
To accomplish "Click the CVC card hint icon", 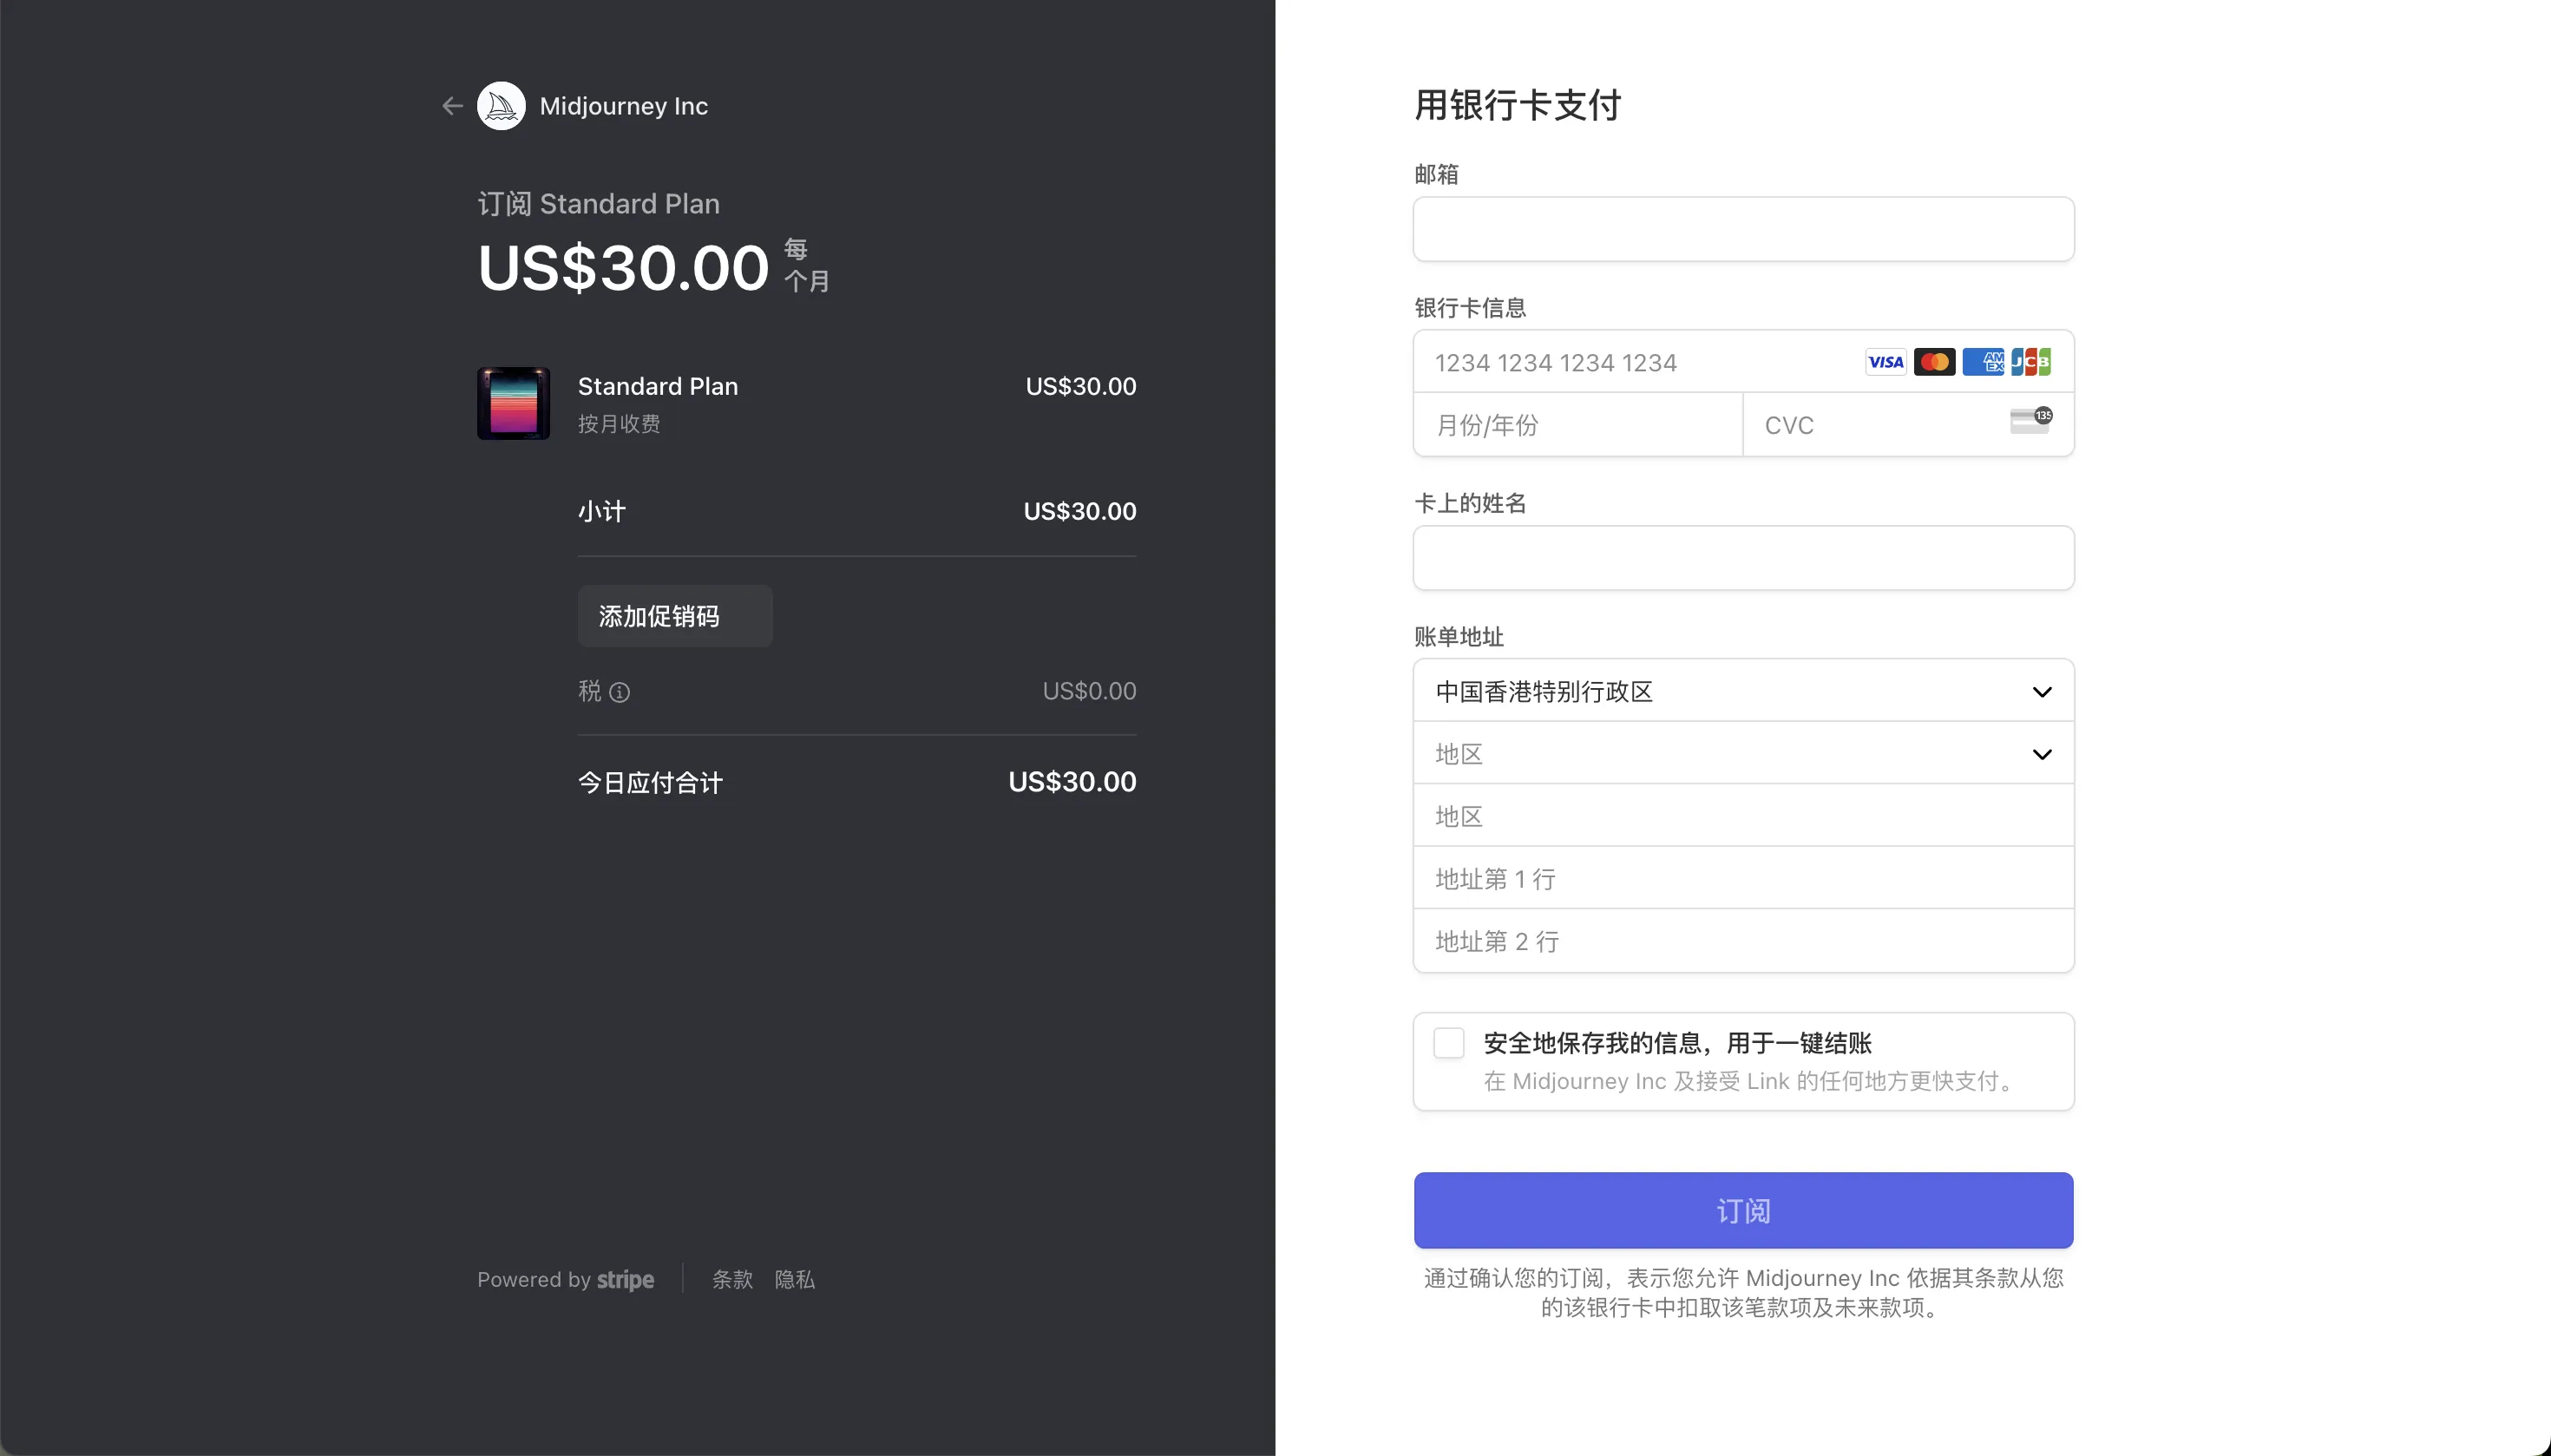I will [2030, 421].
